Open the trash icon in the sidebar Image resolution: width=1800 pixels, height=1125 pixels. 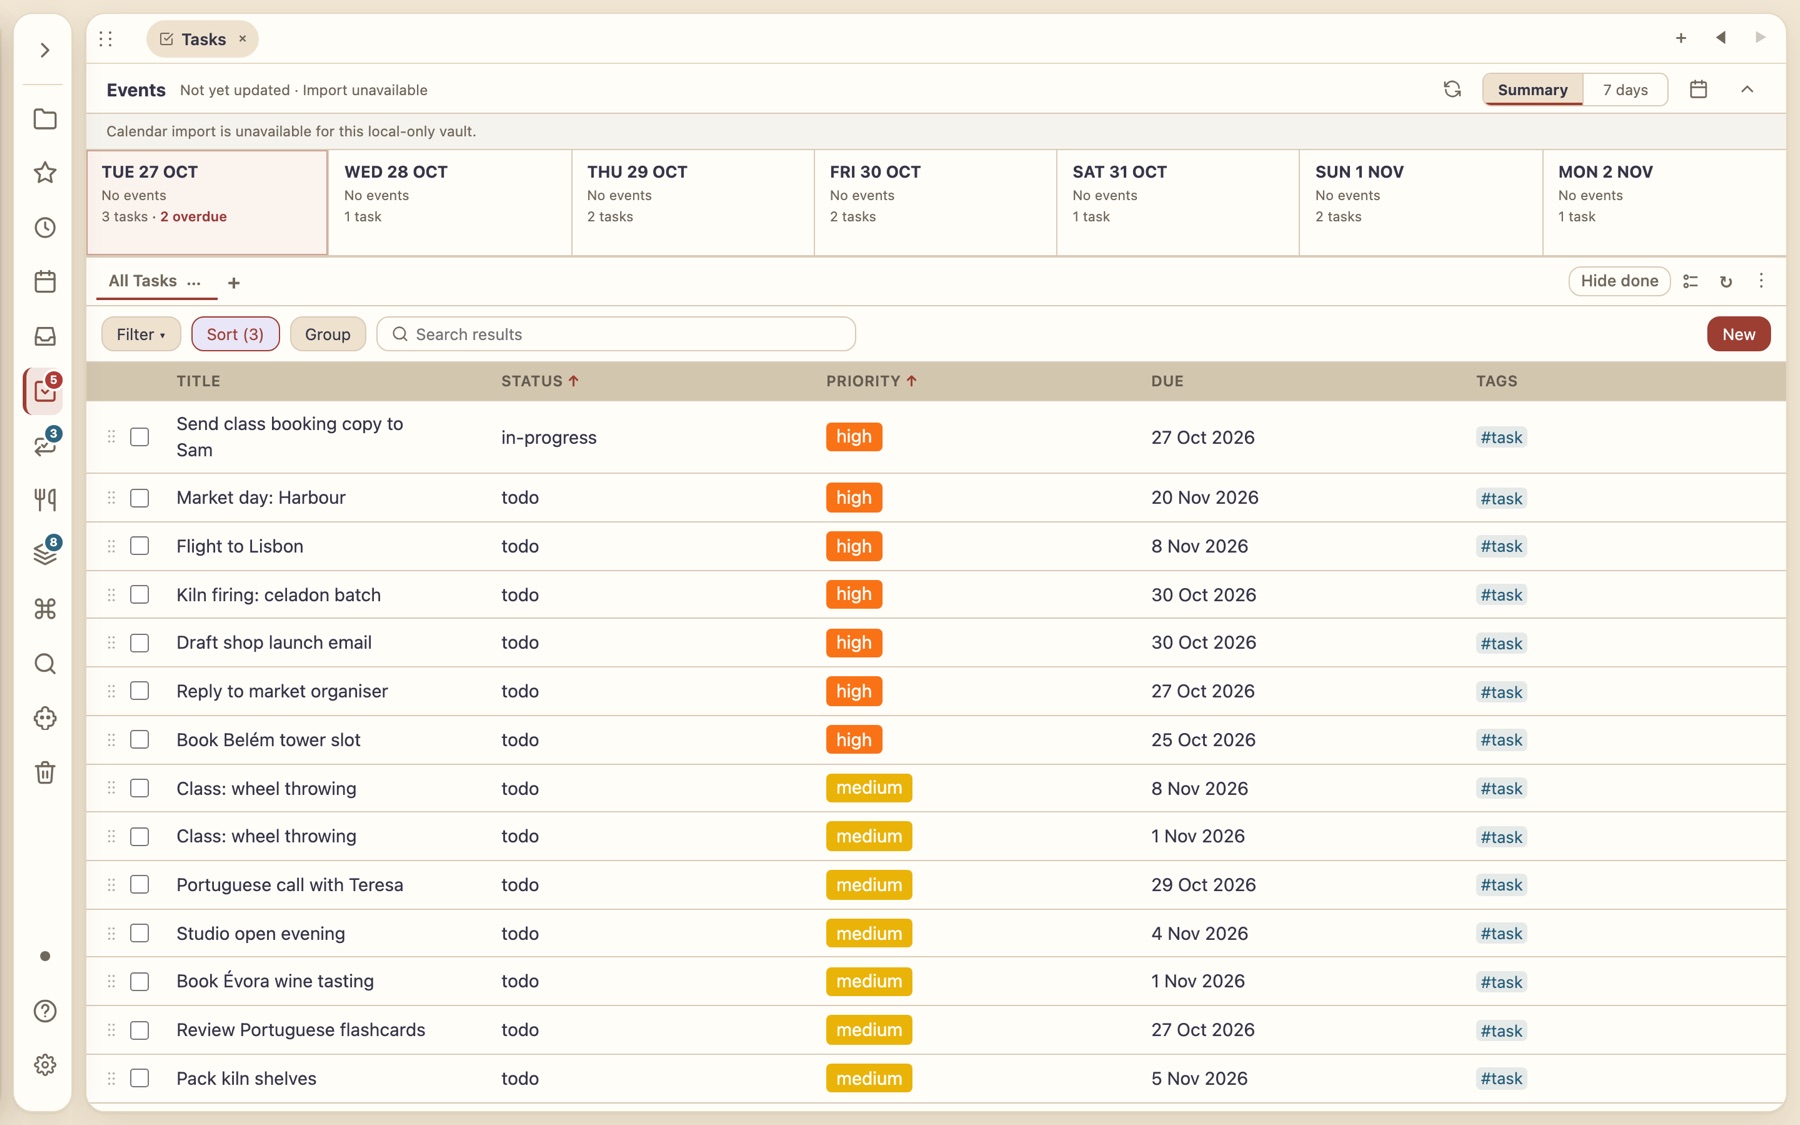click(45, 773)
